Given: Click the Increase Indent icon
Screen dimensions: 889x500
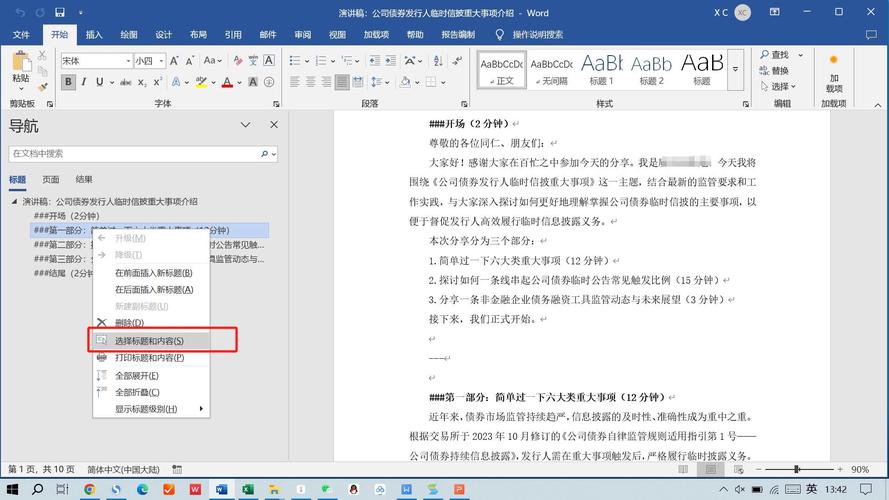Looking at the screenshot, I should tap(390, 61).
